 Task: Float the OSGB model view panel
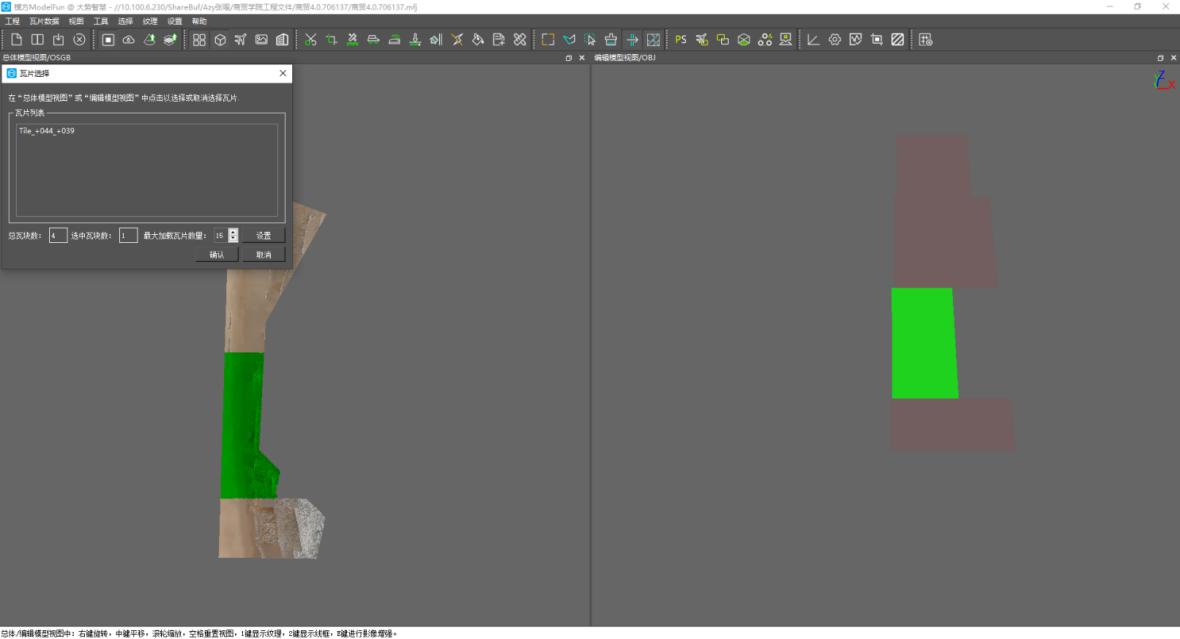568,58
